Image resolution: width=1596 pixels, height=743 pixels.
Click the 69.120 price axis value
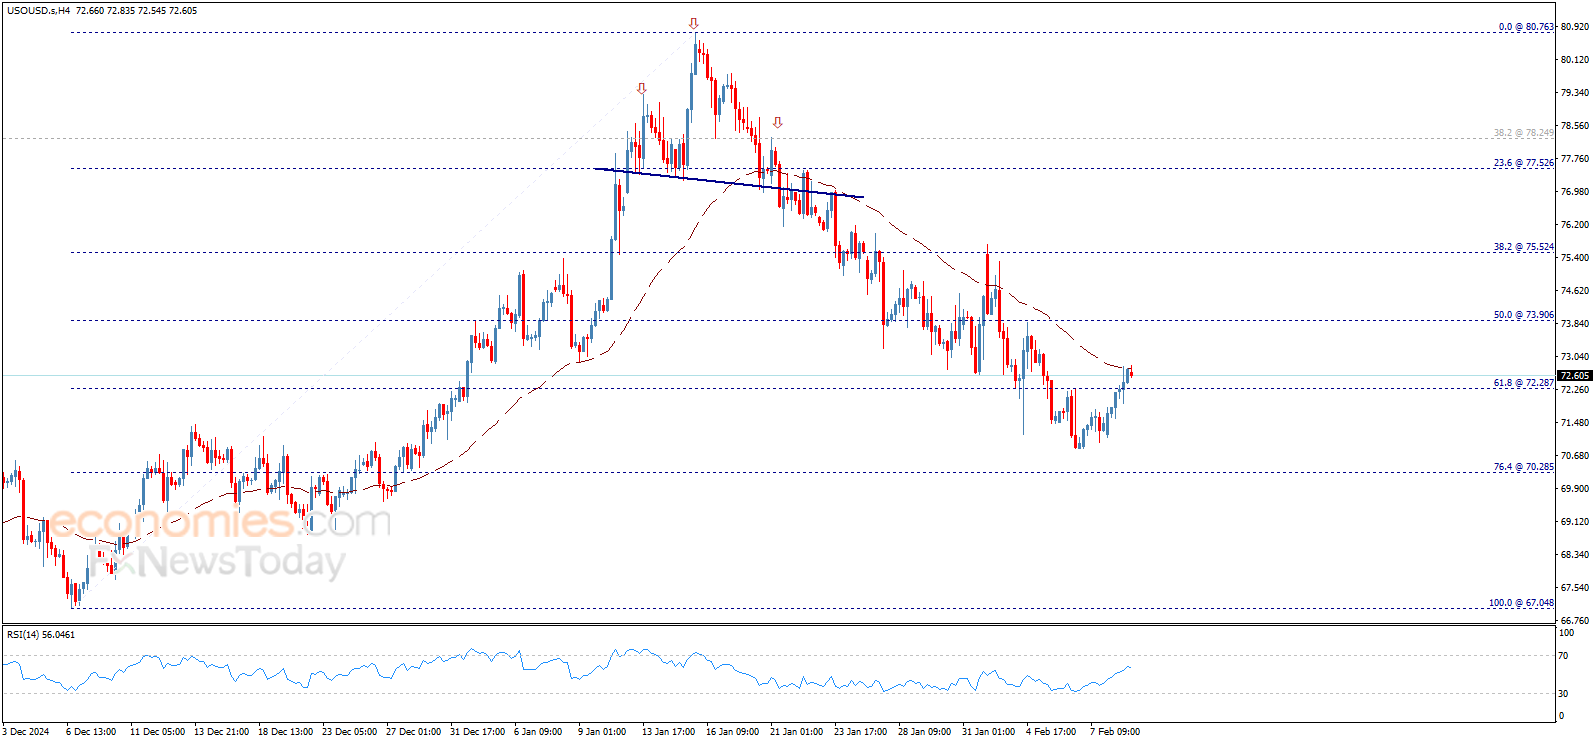click(x=1575, y=522)
